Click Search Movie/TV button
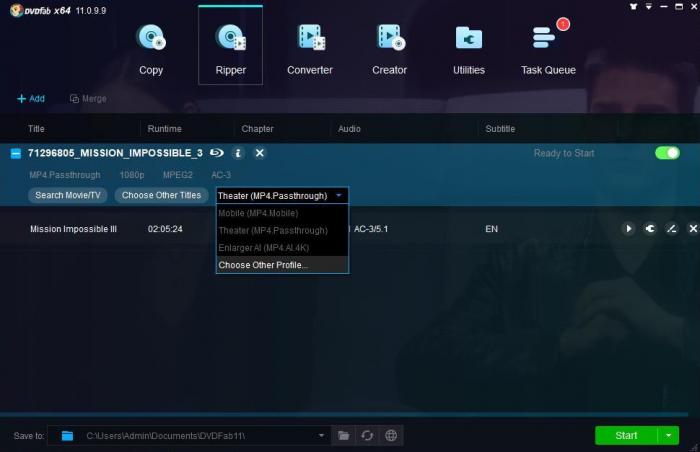This screenshot has height=452, width=700. [x=68, y=195]
